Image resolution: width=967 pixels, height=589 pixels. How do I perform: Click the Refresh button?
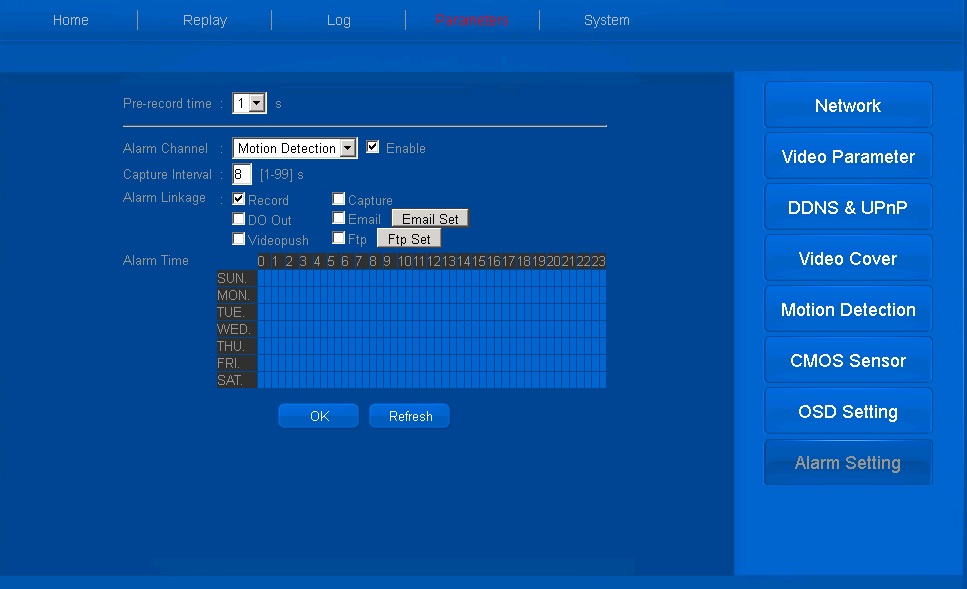410,416
